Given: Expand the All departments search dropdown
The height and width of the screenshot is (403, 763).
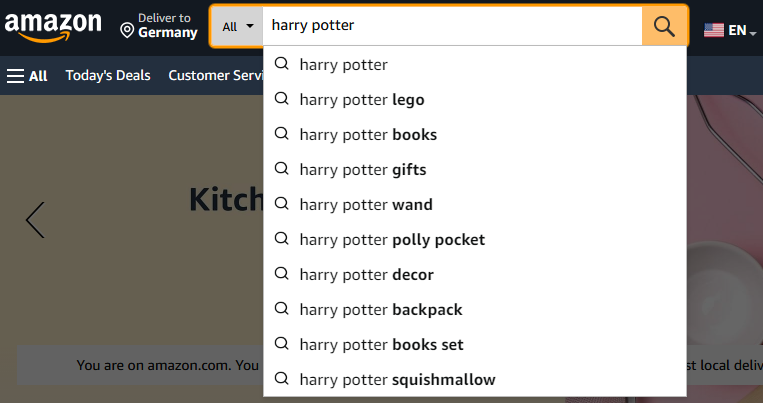Looking at the screenshot, I should click(x=237, y=26).
